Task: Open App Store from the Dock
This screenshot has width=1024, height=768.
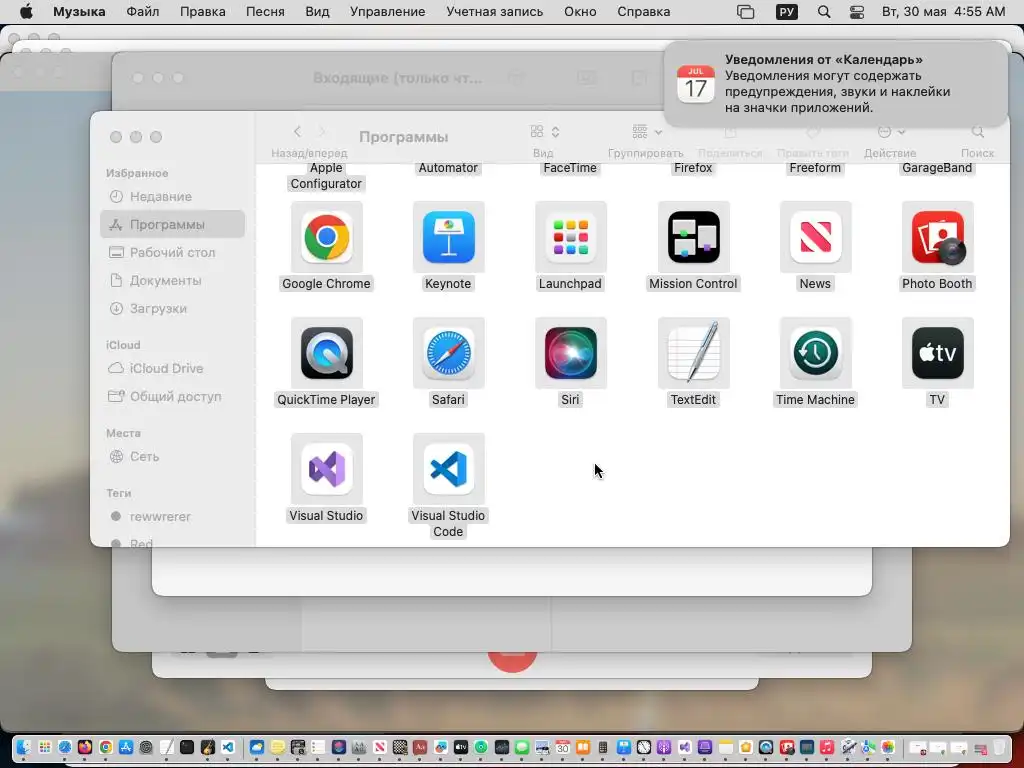Action: point(126,747)
